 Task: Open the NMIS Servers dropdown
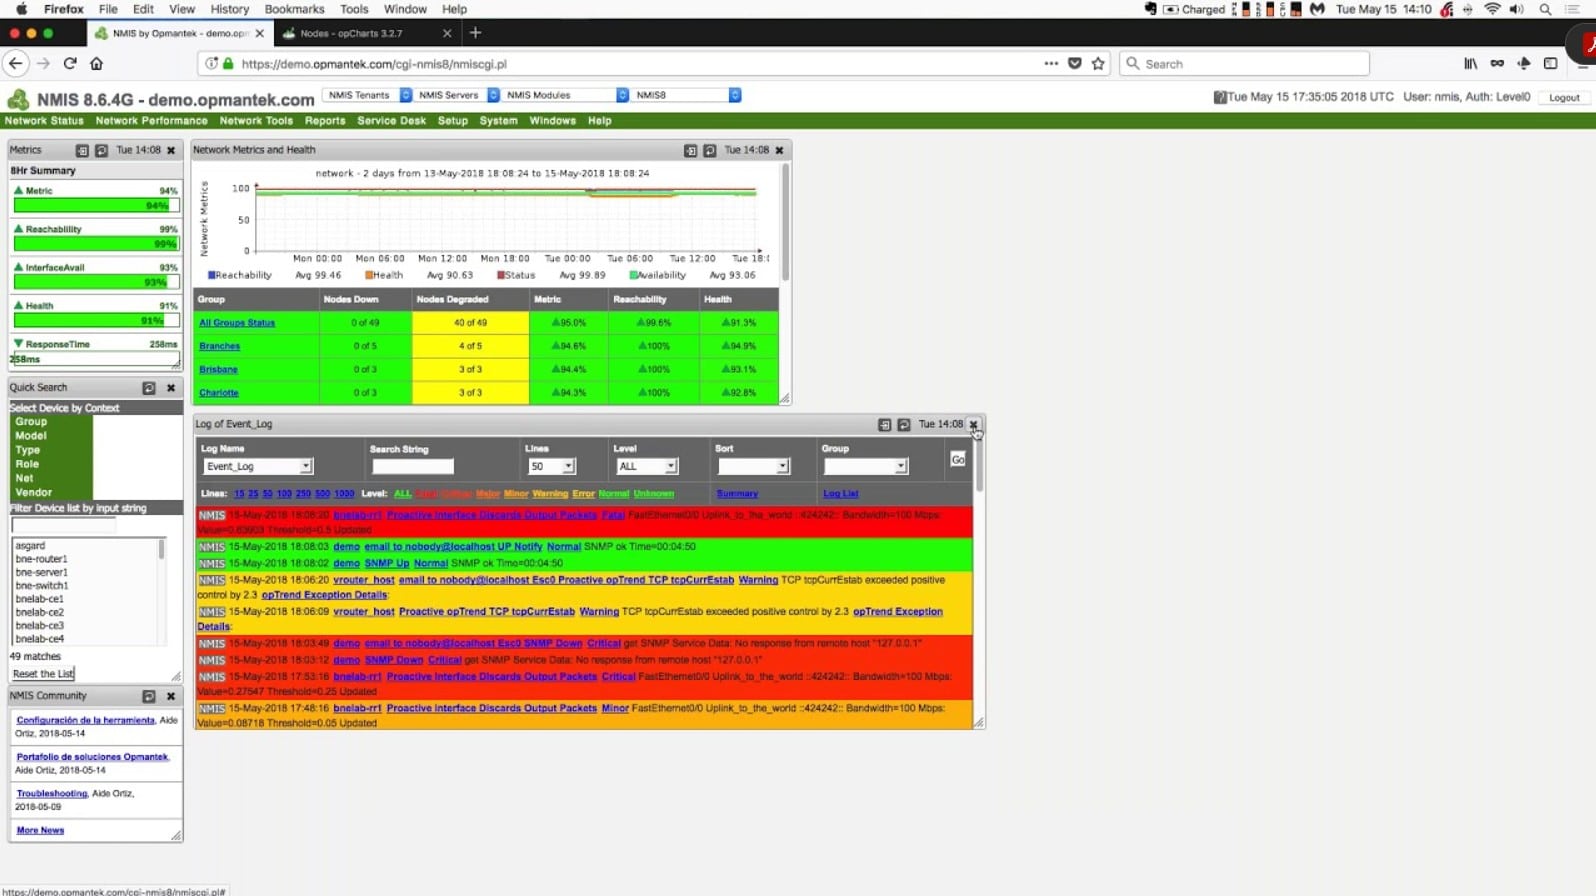458,95
